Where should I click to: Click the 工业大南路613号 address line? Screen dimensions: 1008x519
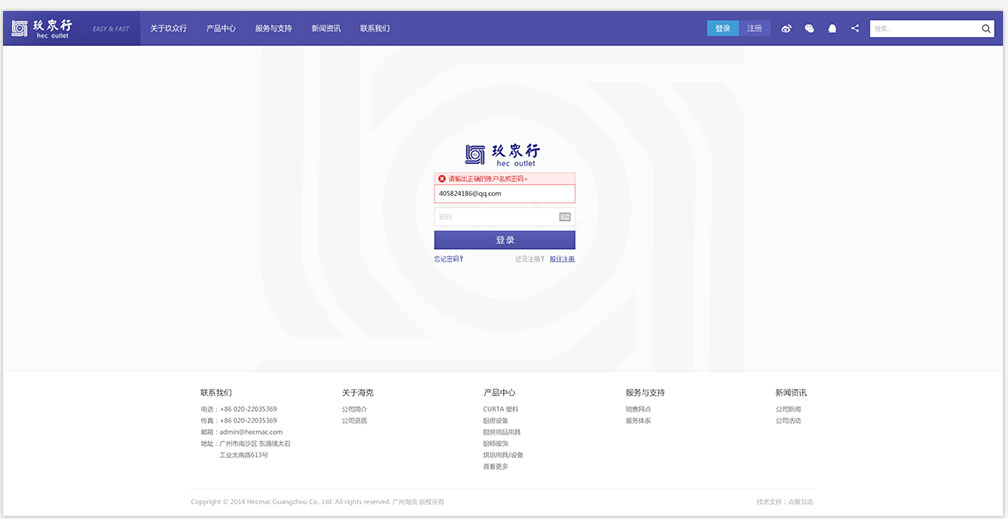click(244, 455)
